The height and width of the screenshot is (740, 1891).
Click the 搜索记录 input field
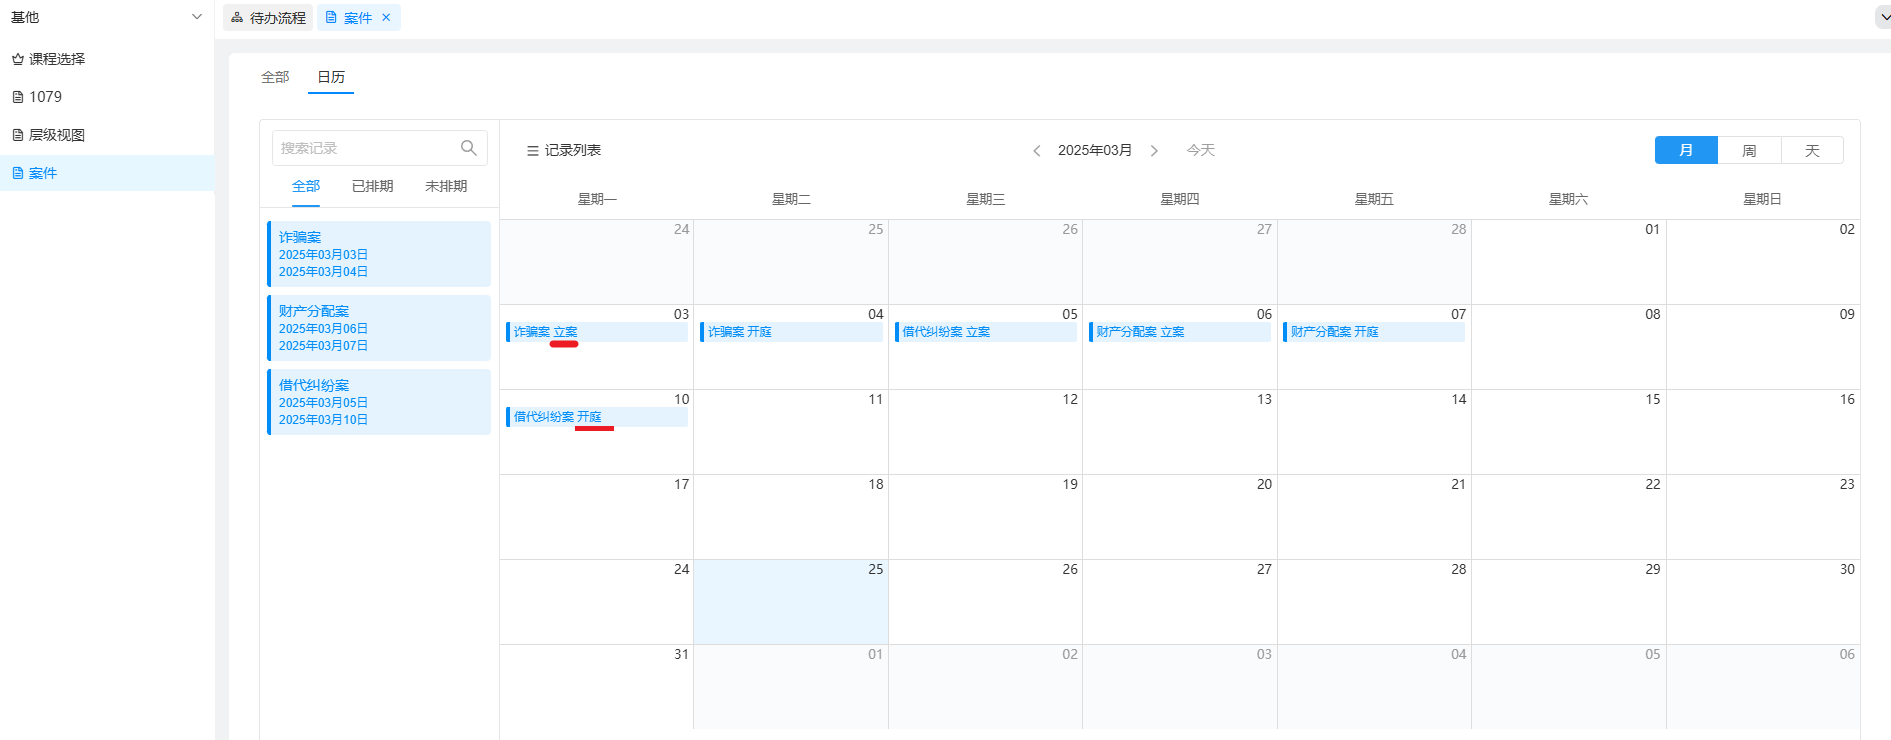click(x=365, y=148)
